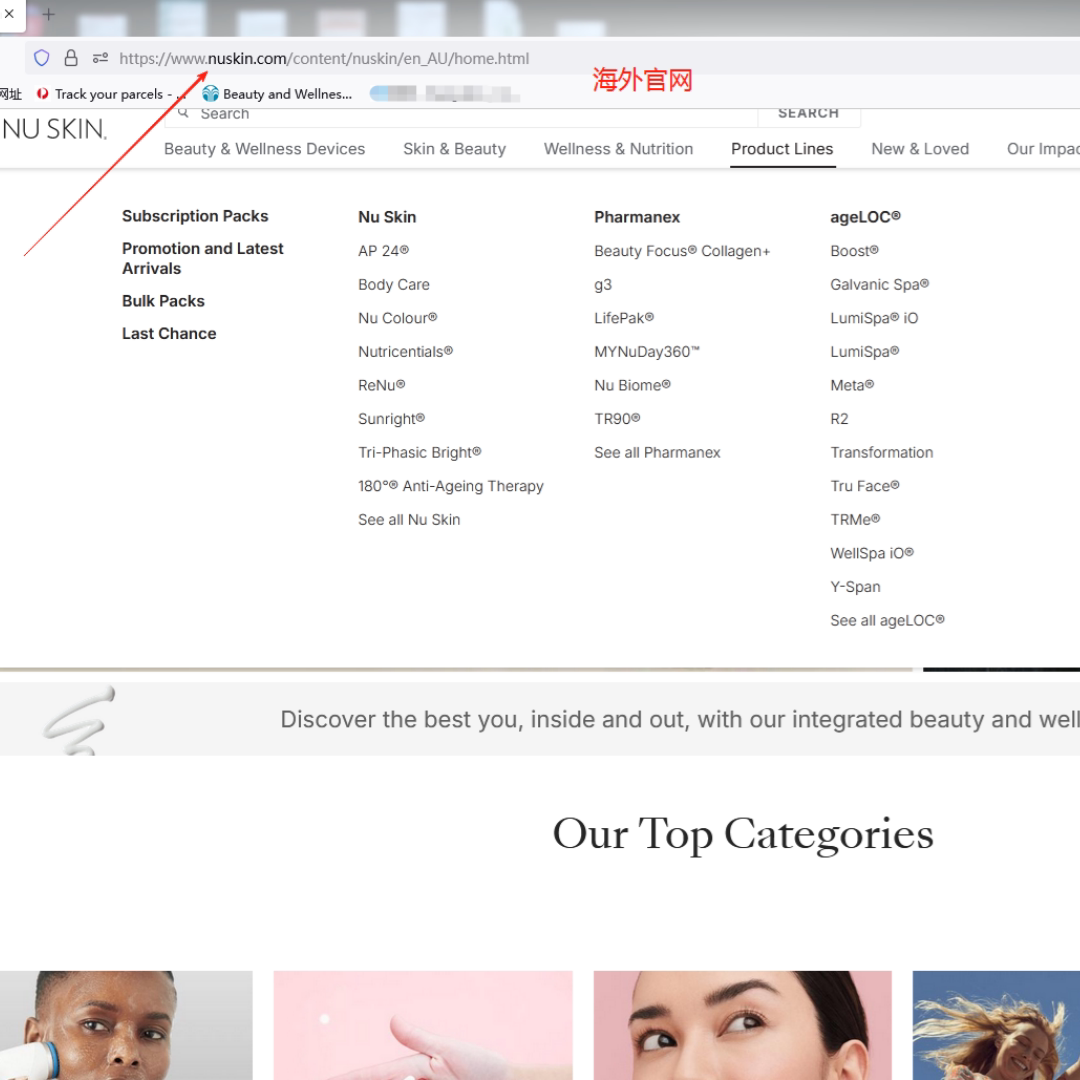Open Our Impact menu item
1080x1080 pixels.
(1043, 149)
